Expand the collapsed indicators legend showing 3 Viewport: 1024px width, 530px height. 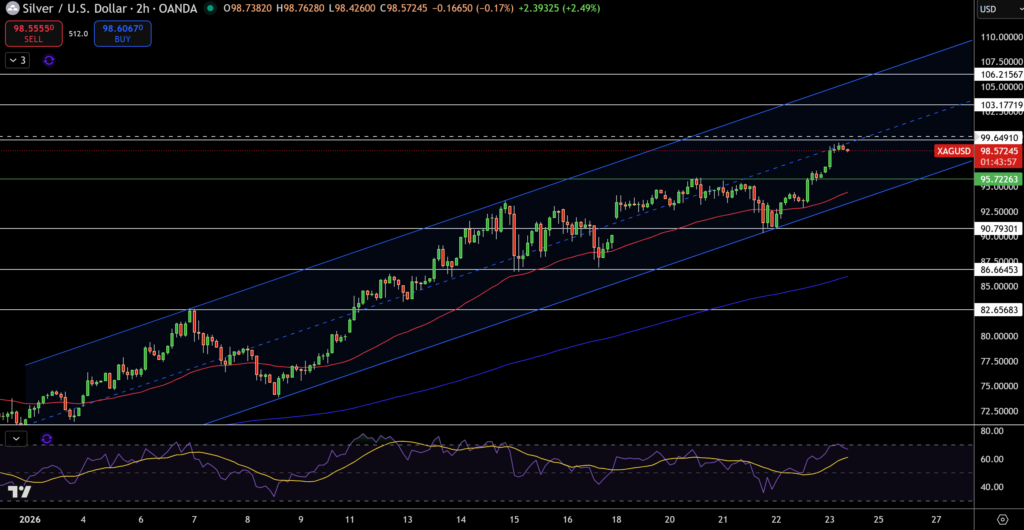click(17, 60)
